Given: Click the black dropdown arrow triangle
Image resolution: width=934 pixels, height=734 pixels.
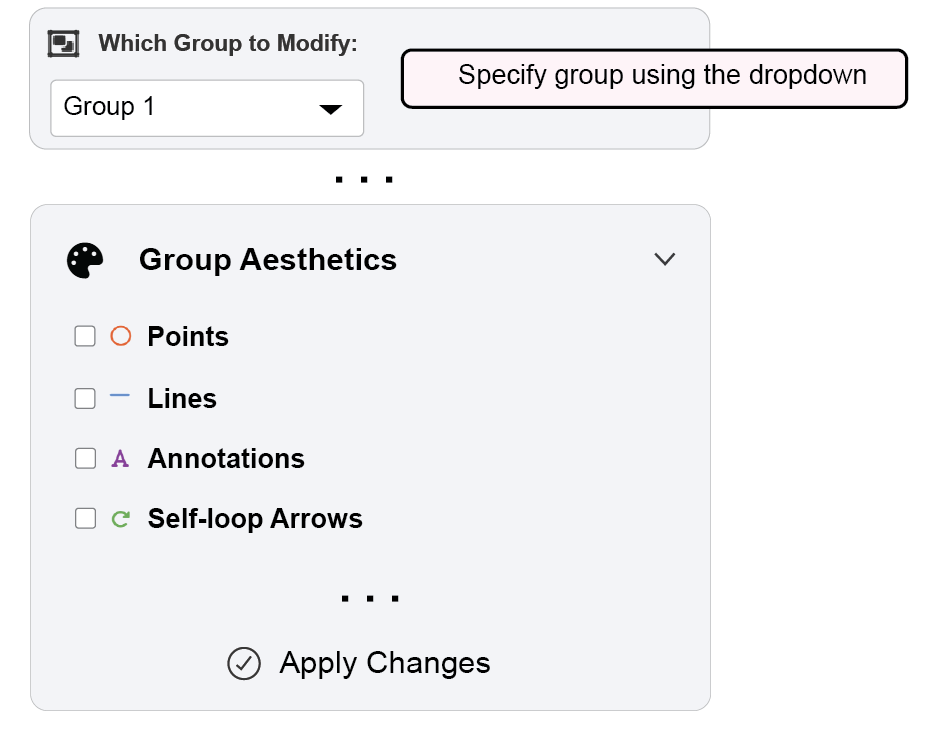Looking at the screenshot, I should tap(330, 109).
